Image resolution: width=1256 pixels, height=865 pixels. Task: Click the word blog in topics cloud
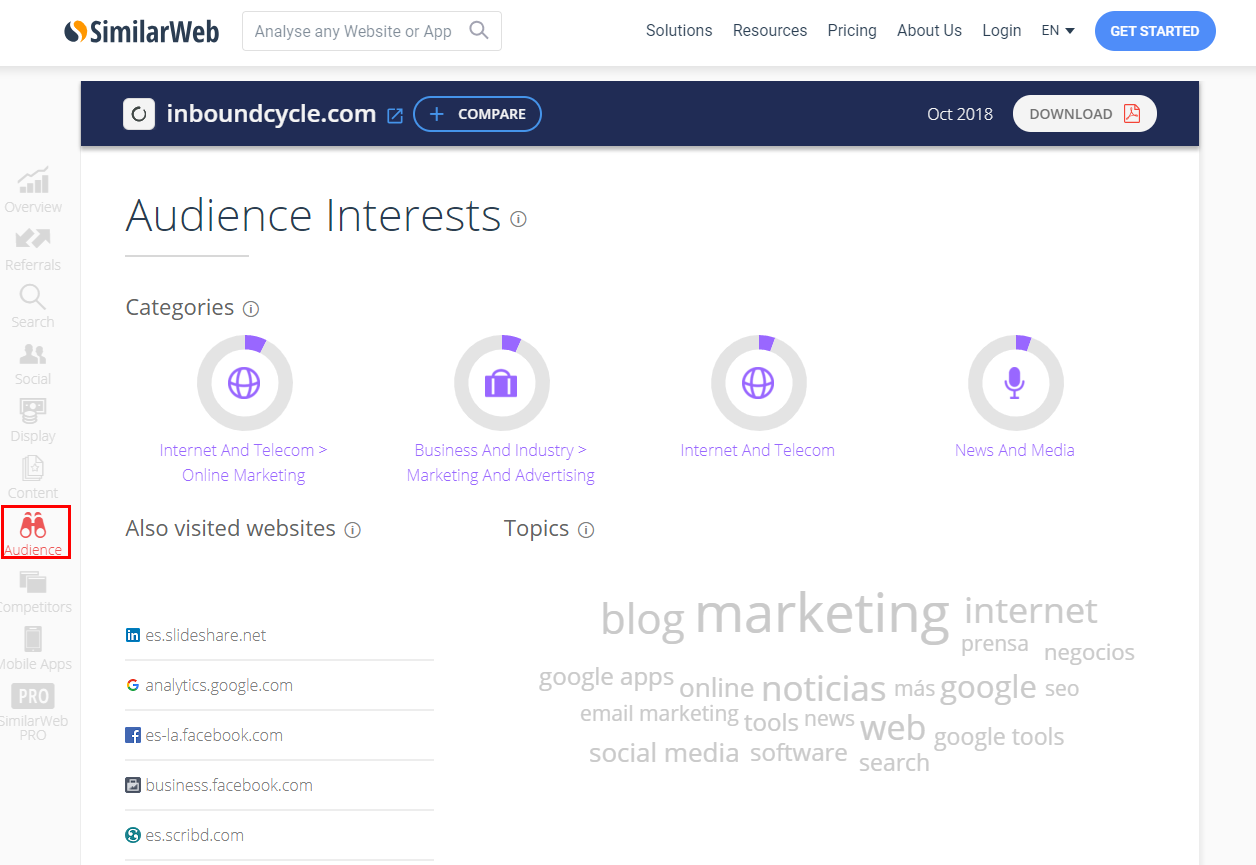[x=642, y=619]
